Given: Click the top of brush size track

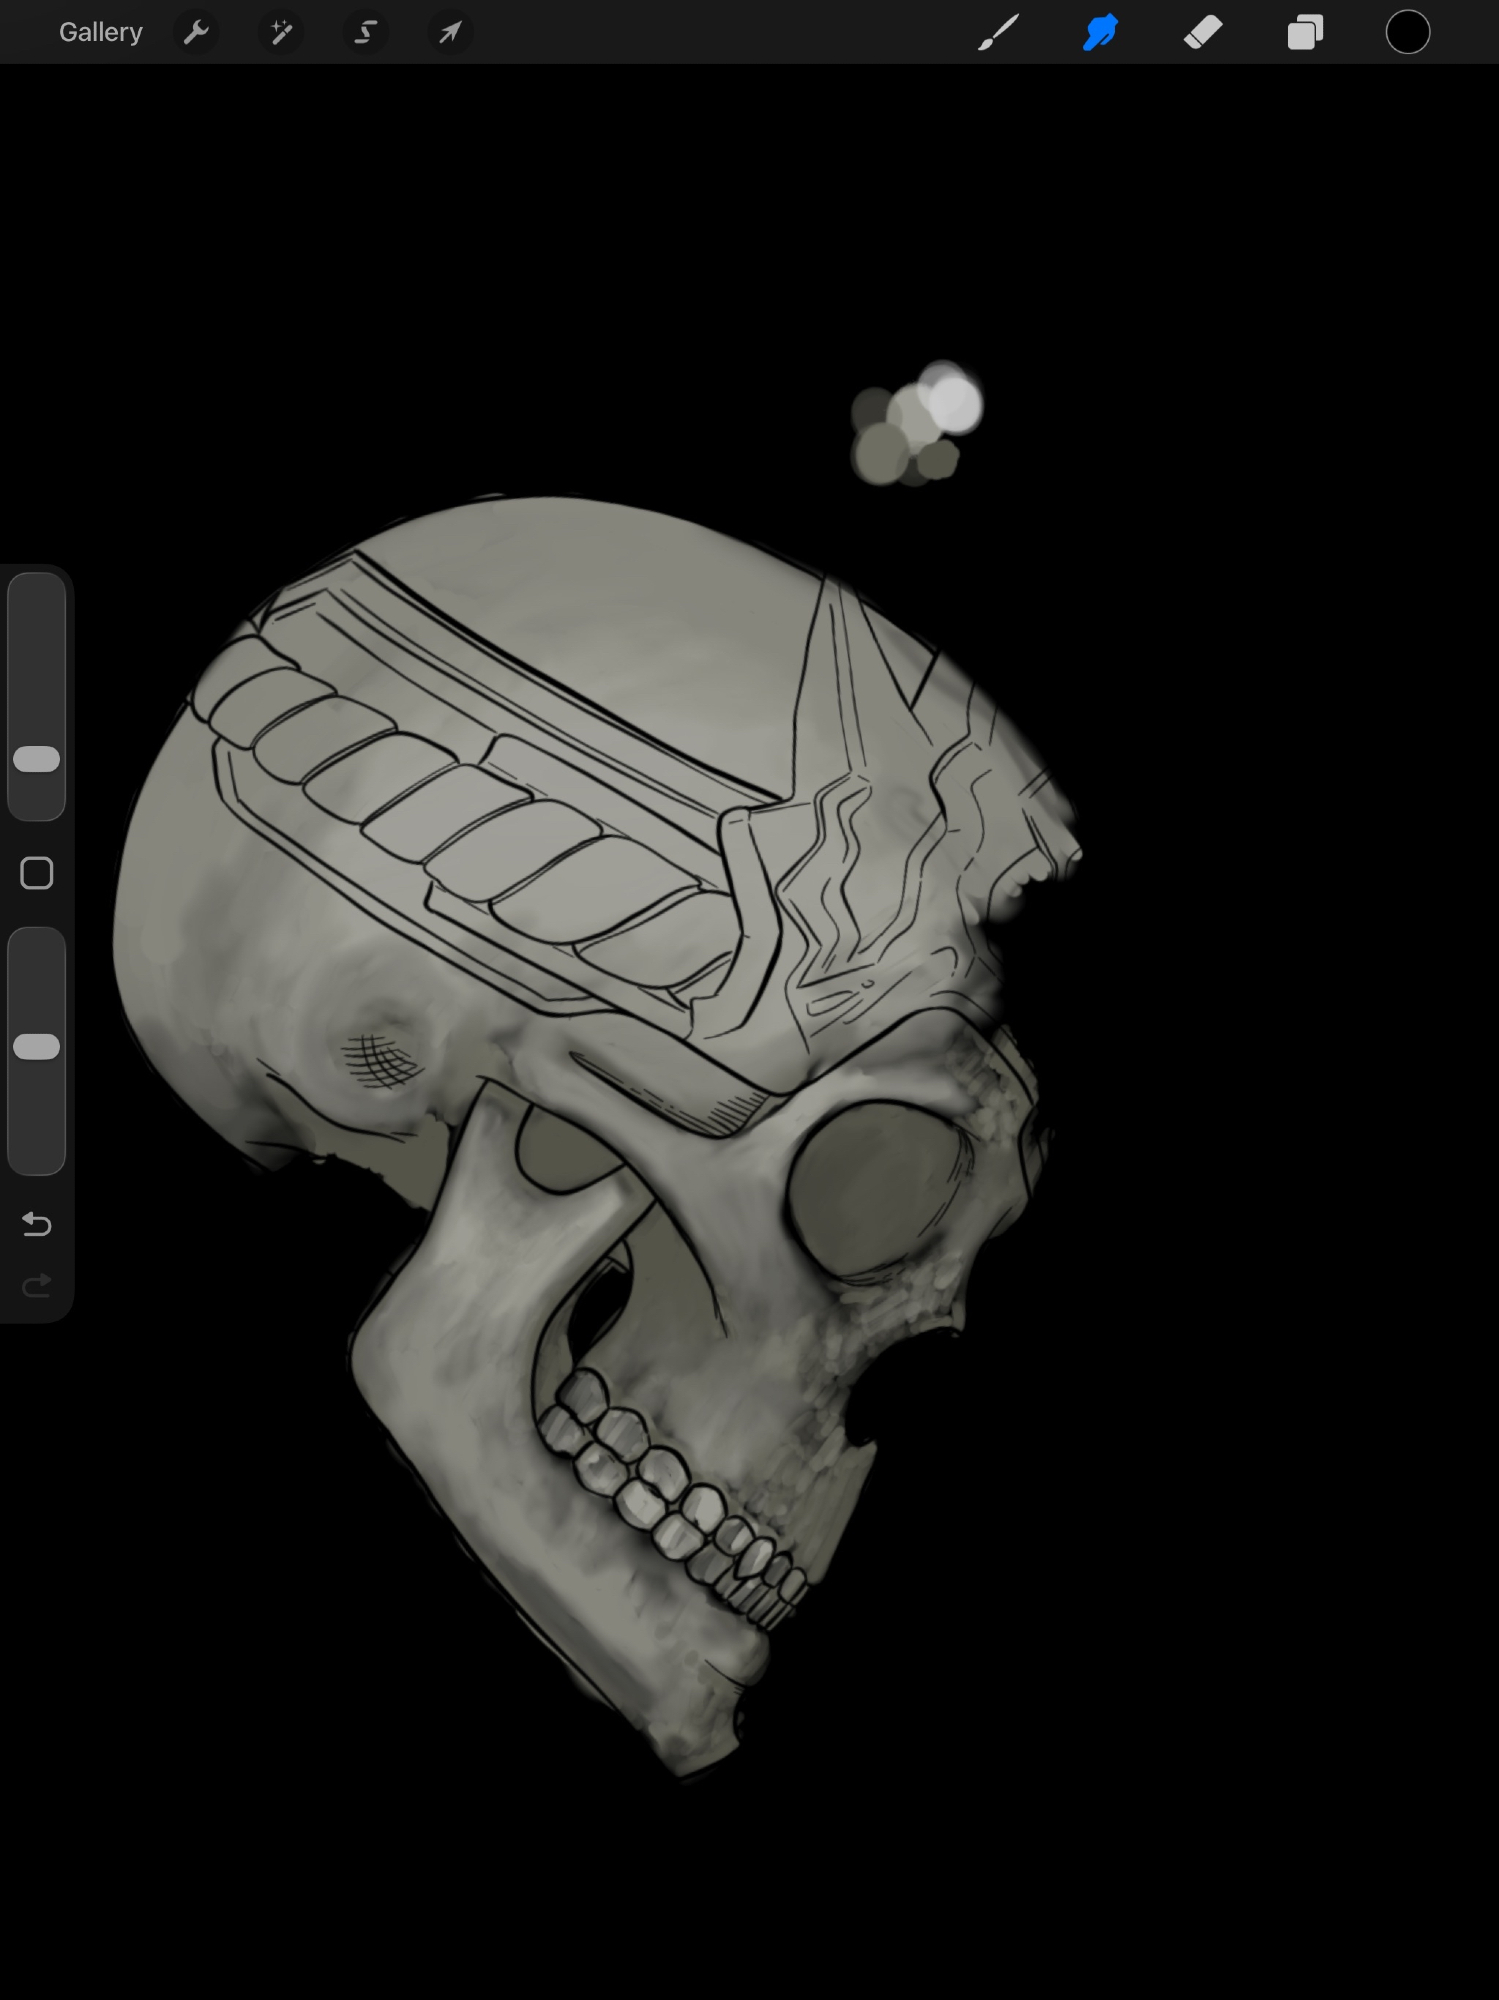Looking at the screenshot, I should [37, 592].
